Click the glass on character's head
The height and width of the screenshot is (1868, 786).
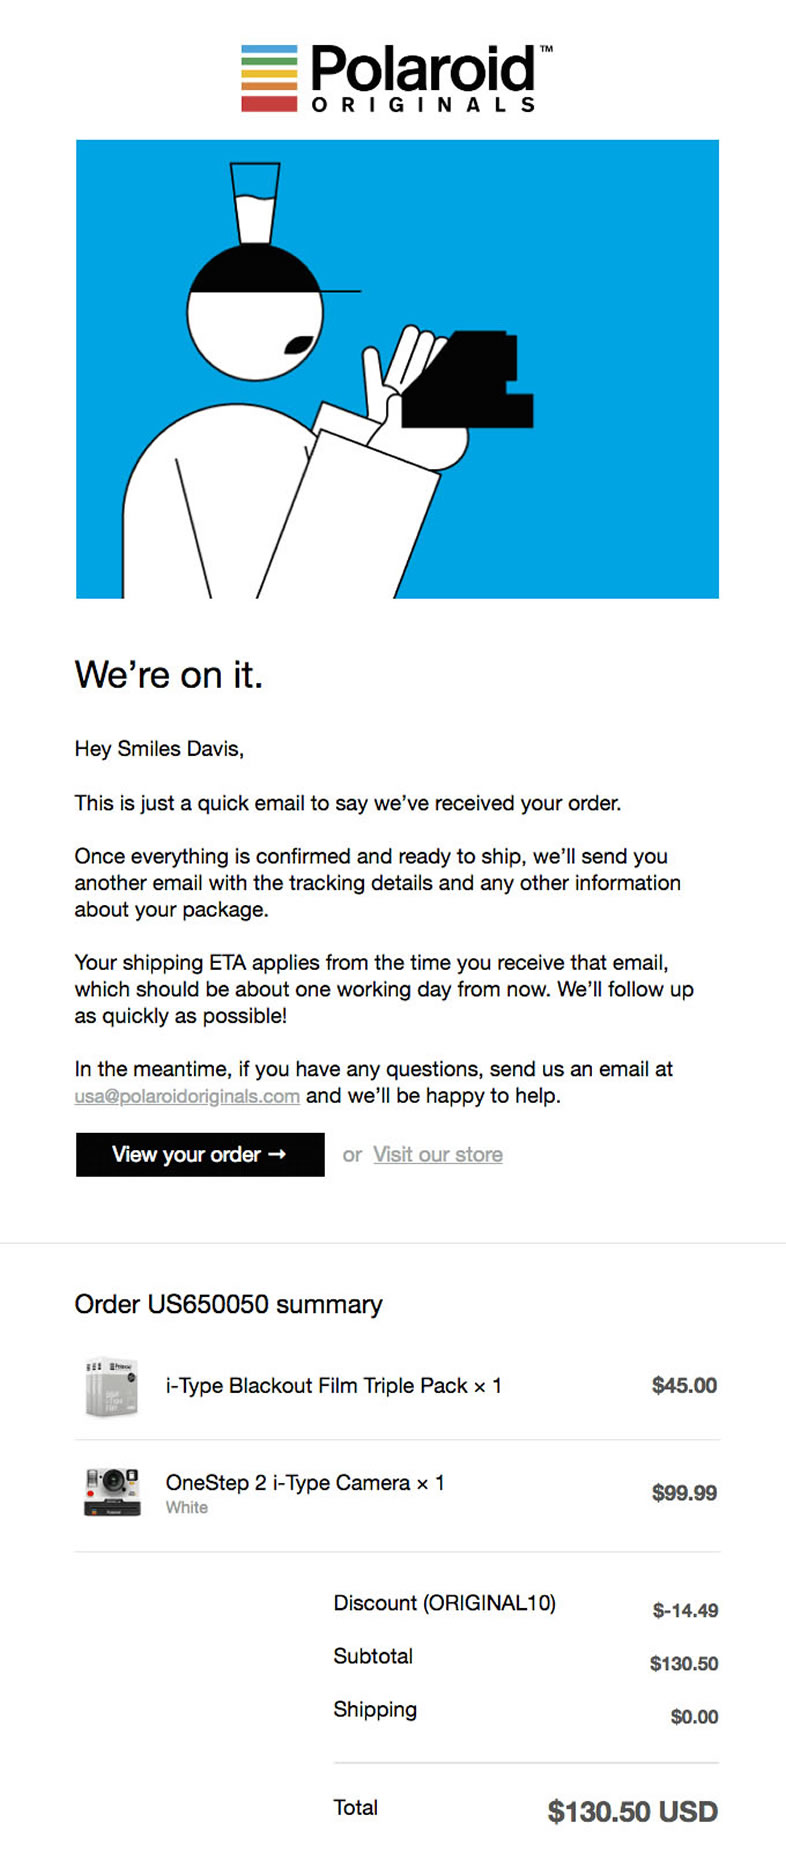[x=255, y=203]
